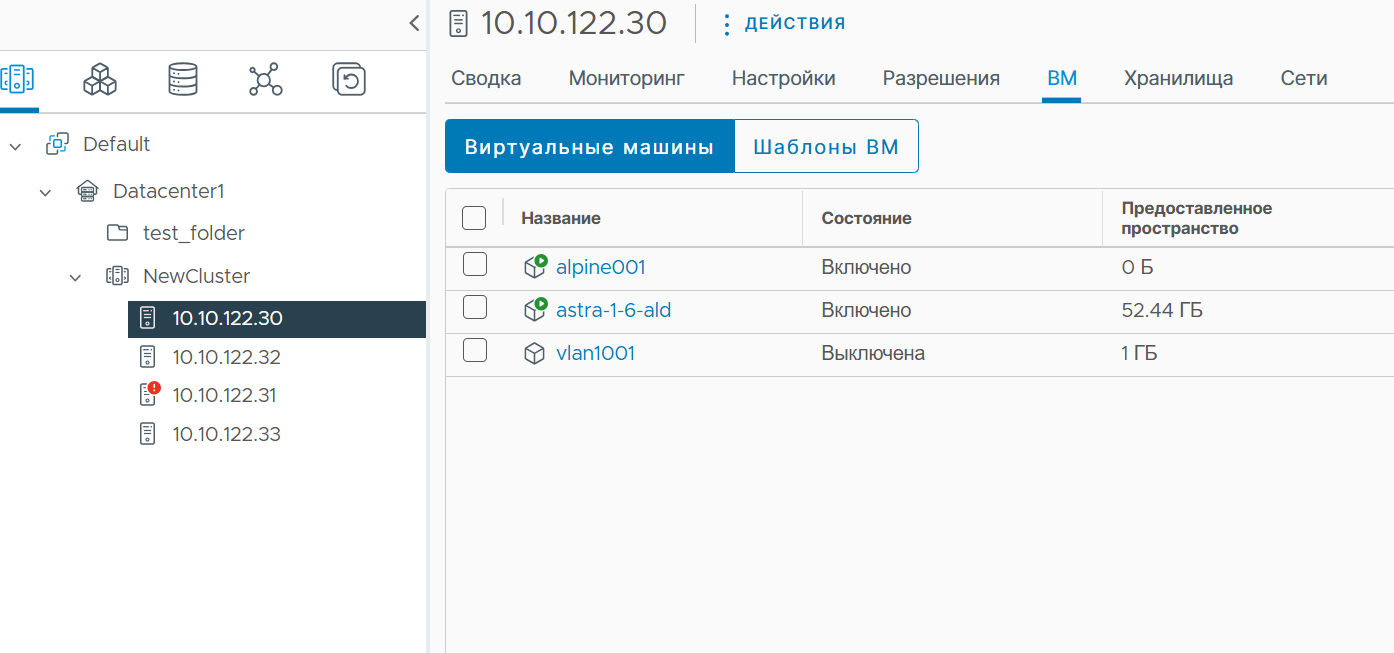The image size is (1394, 653).
Task: Select Default in the inventory tree
Action: point(116,144)
